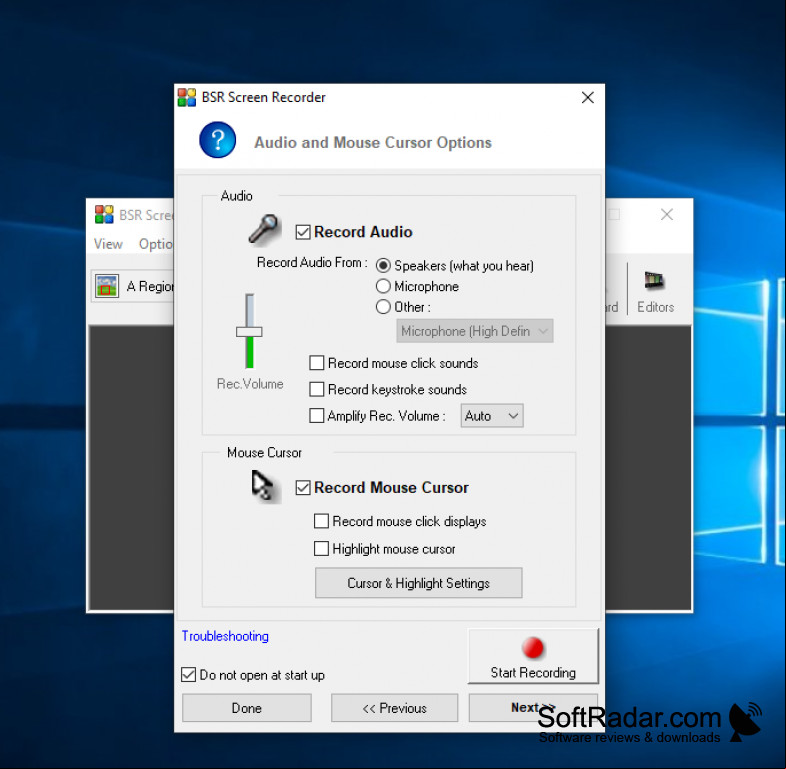Open the Troubleshooting link
The height and width of the screenshot is (769, 786).
click(x=225, y=636)
